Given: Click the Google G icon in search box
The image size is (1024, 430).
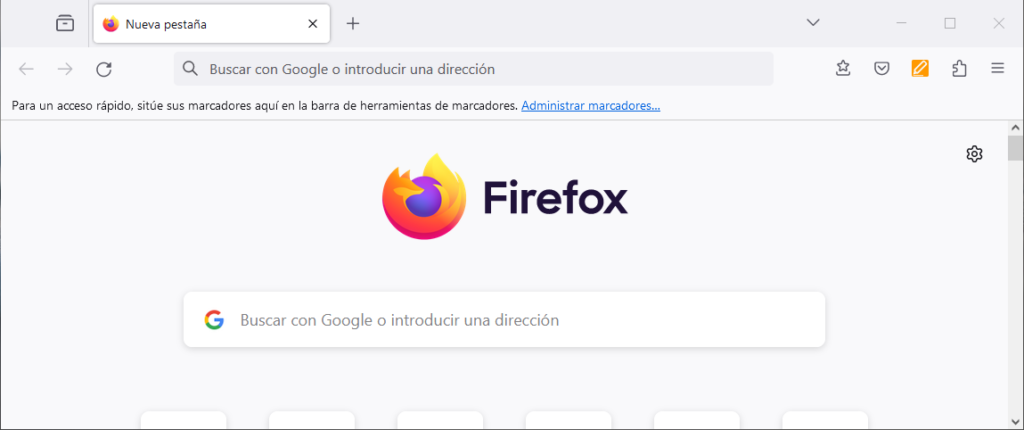Looking at the screenshot, I should [214, 320].
